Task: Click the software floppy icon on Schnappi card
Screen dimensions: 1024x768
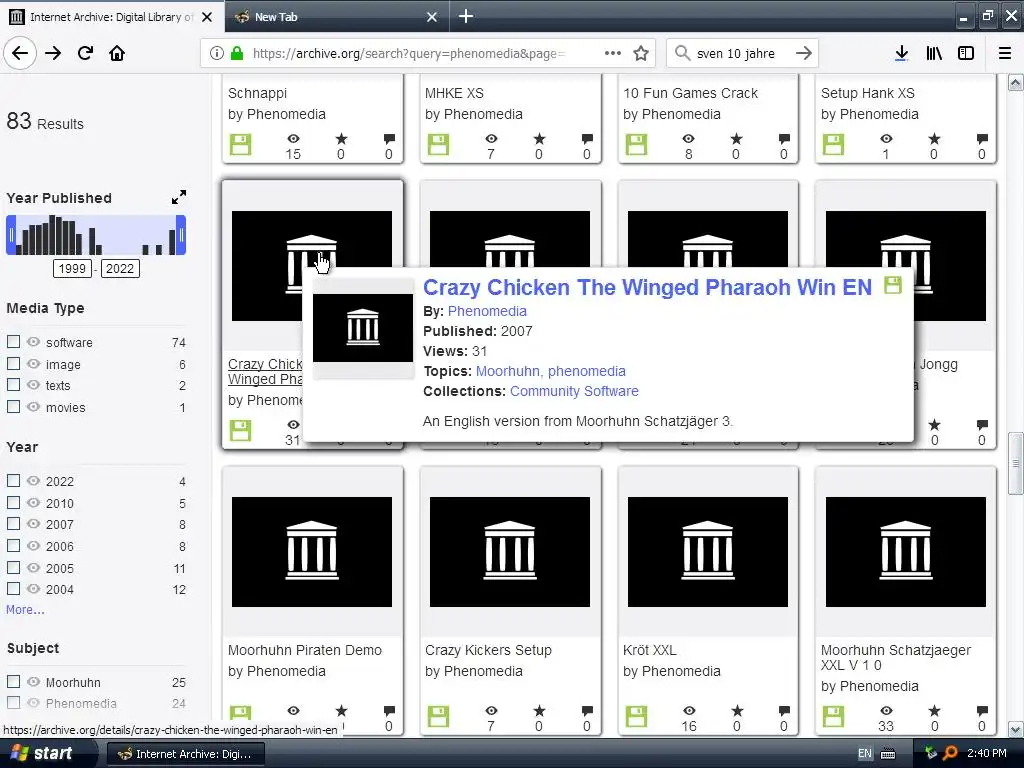Action: [240, 144]
